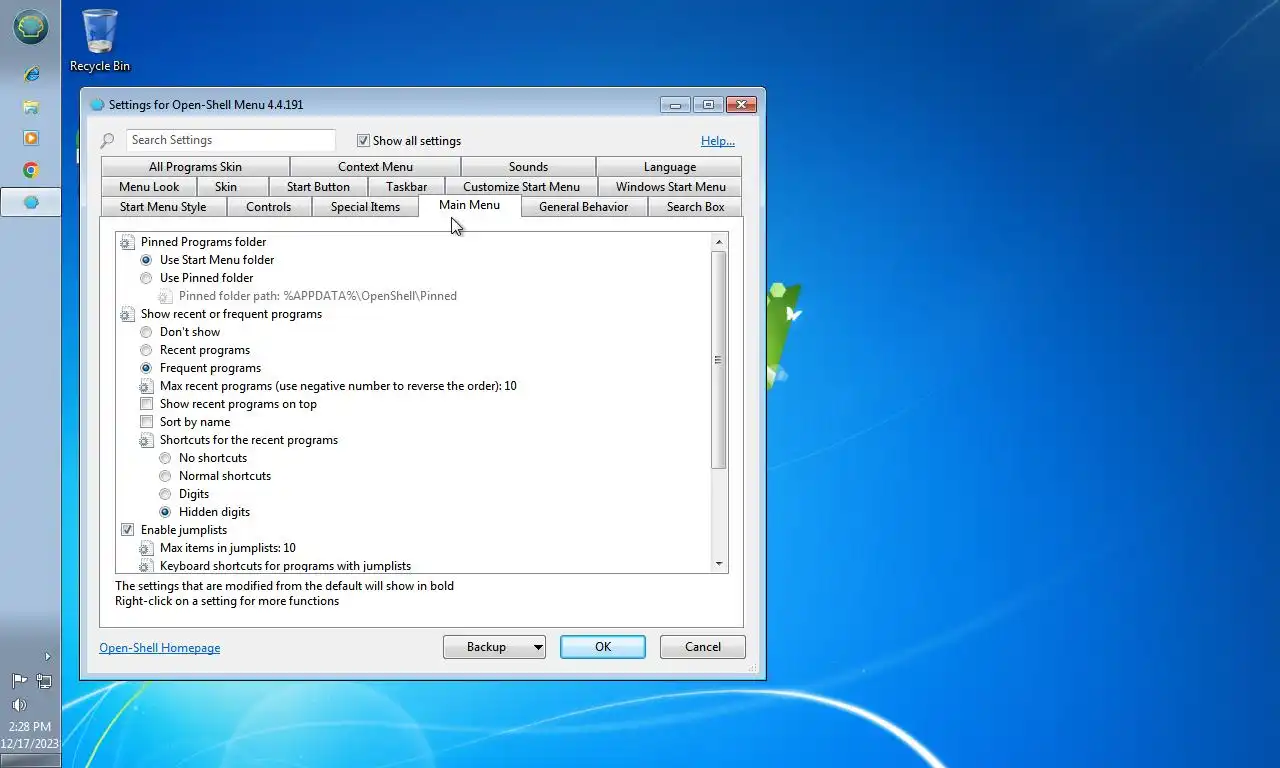Viewport: 1280px width, 768px height.
Task: Click the search magnifier icon
Action: 107,141
